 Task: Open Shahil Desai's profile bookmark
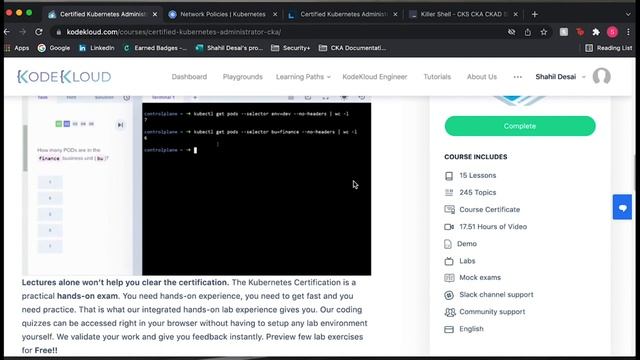[229, 48]
